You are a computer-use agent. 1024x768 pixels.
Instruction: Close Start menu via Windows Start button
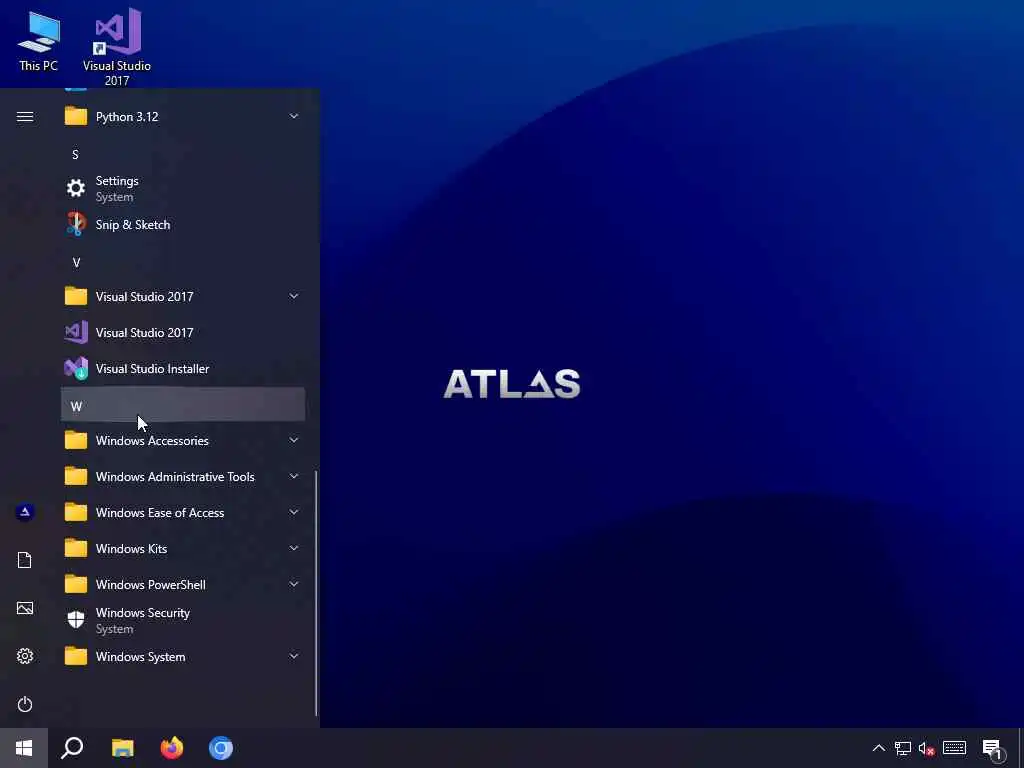click(x=24, y=748)
